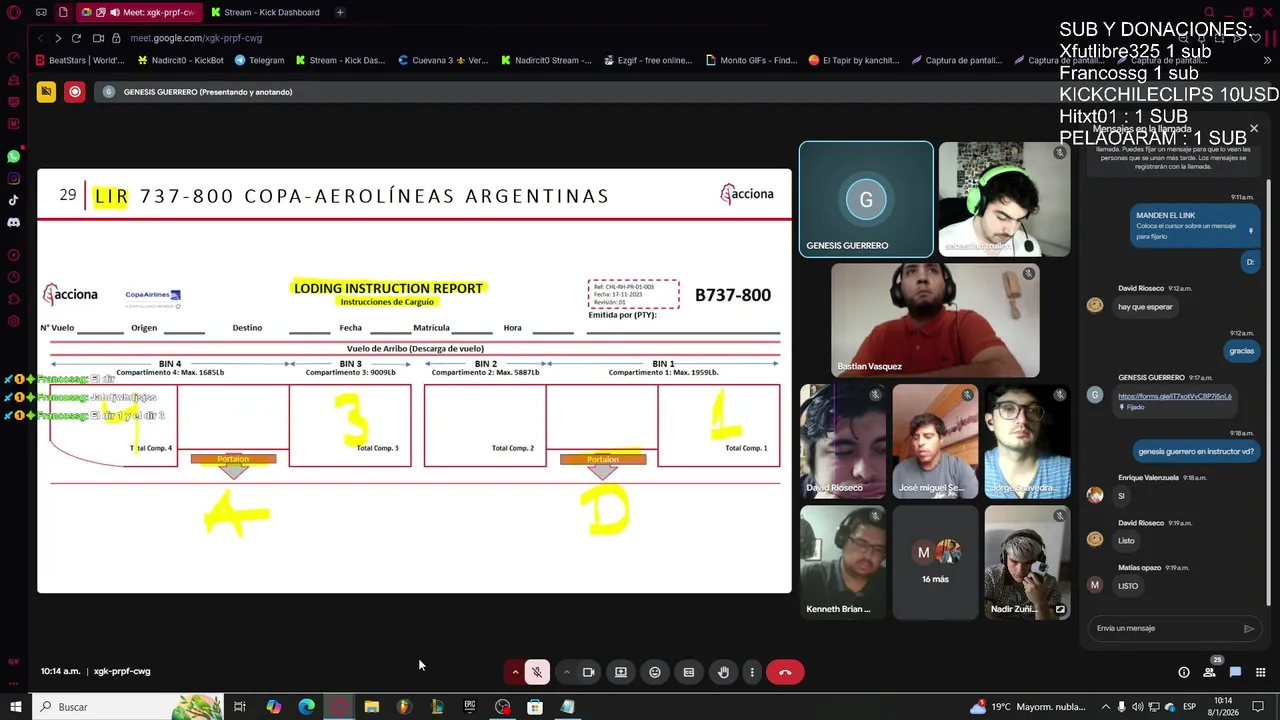Click the red recording indicator icon
The width and height of the screenshot is (1280, 720).
coord(75,92)
